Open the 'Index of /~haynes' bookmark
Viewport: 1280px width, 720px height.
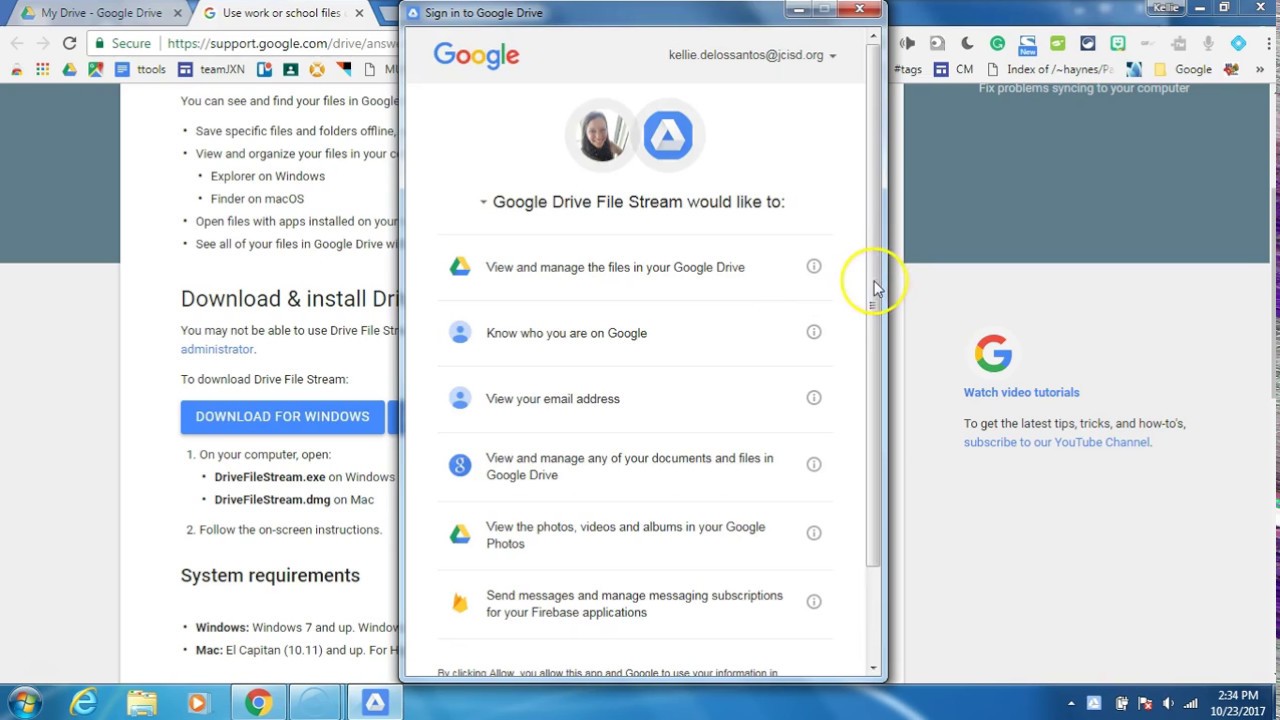1050,69
